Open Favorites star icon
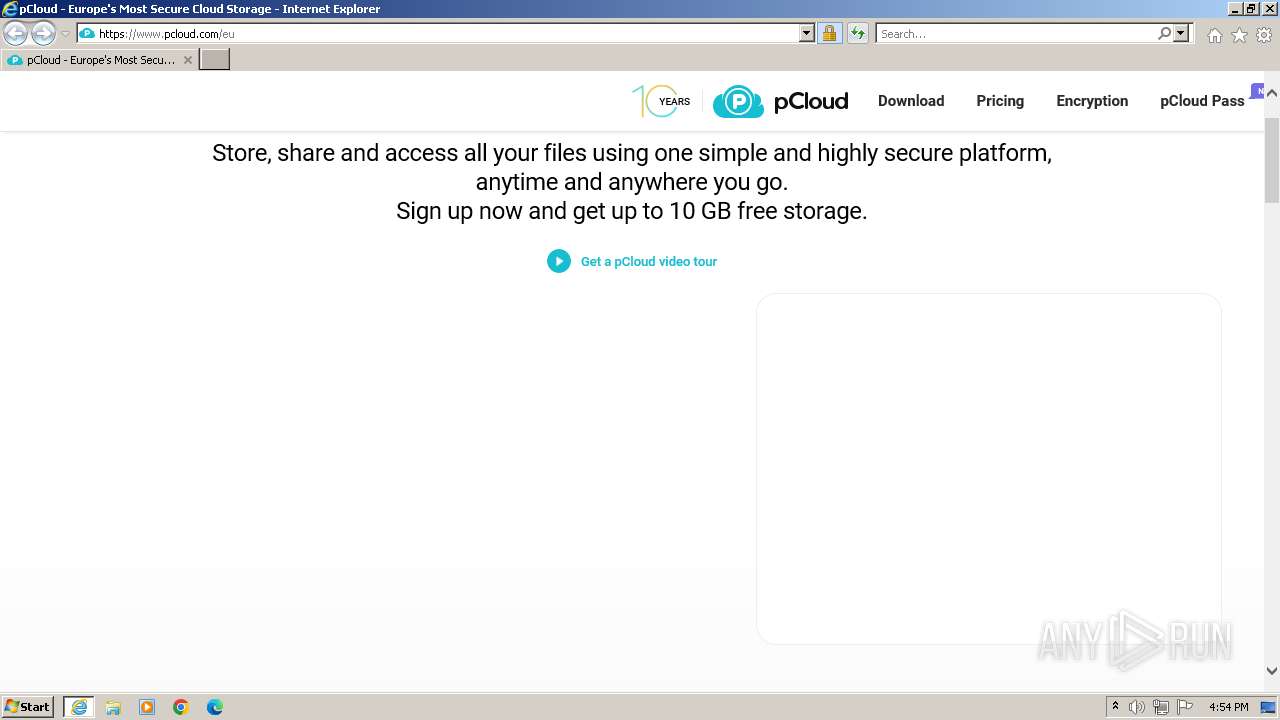 pyautogui.click(x=1239, y=35)
